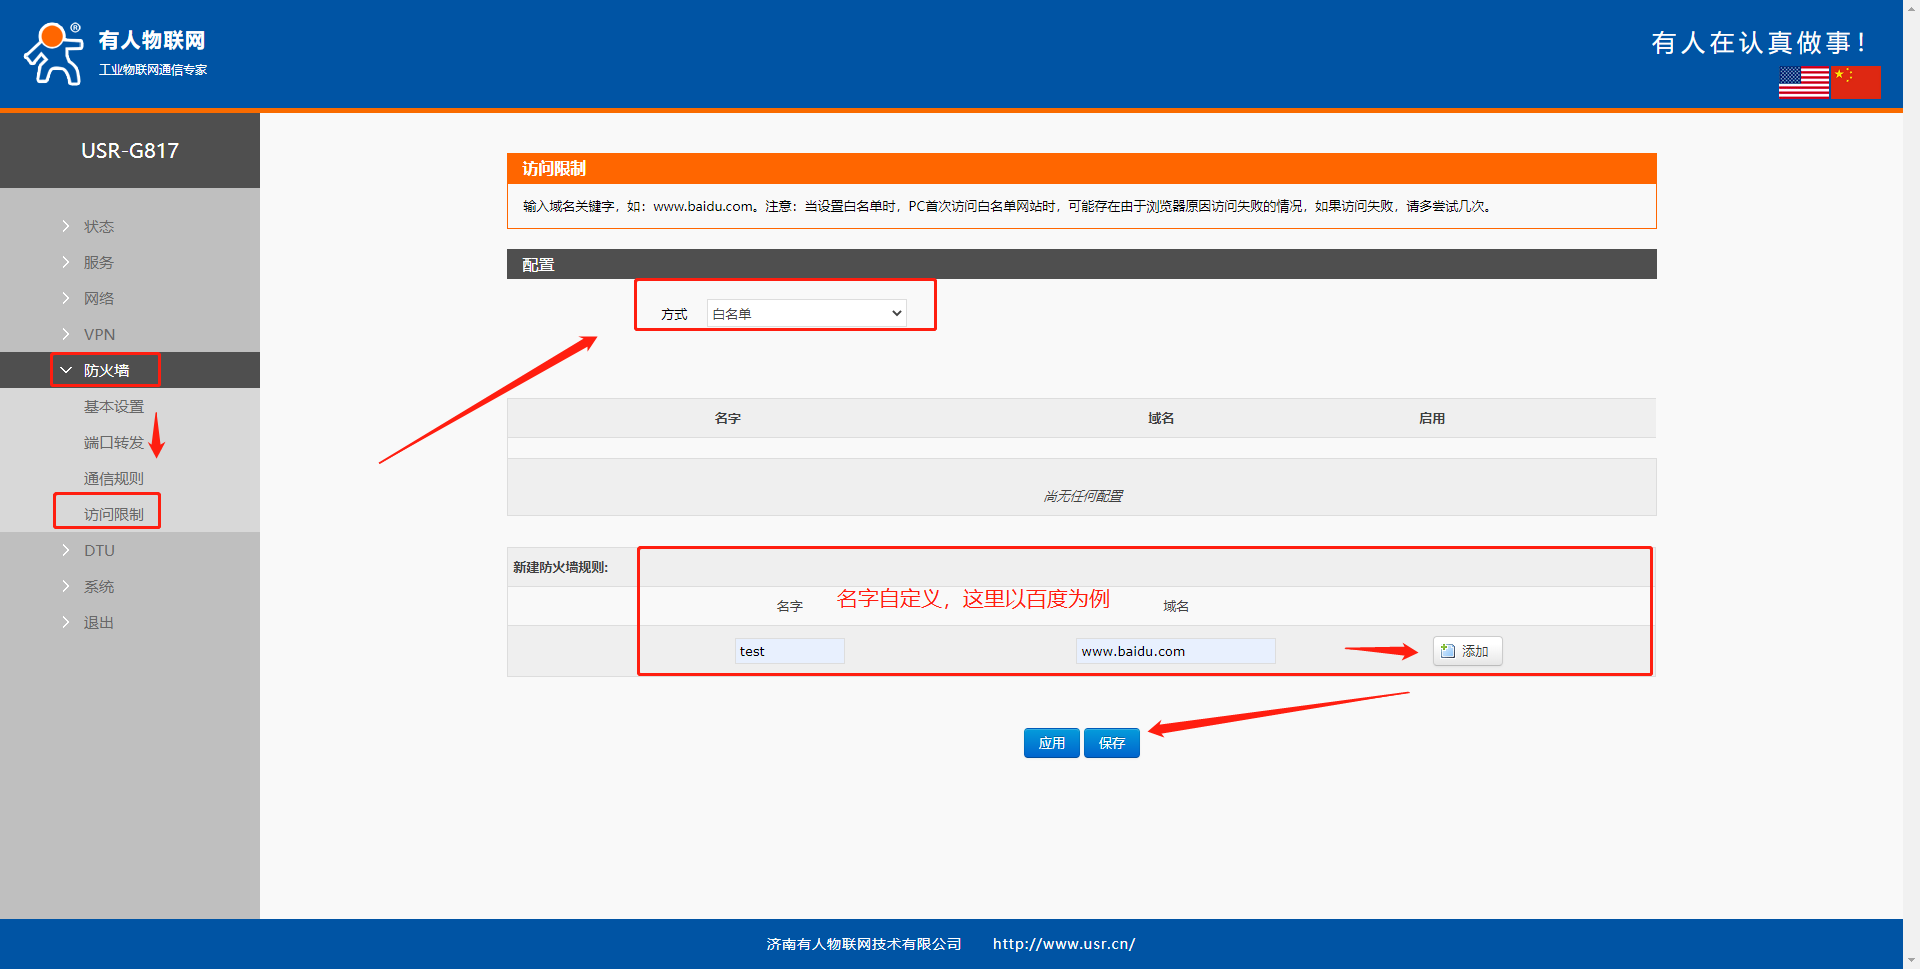Expand the 服务 services menu
Image resolution: width=1920 pixels, height=969 pixels.
pos(98,263)
